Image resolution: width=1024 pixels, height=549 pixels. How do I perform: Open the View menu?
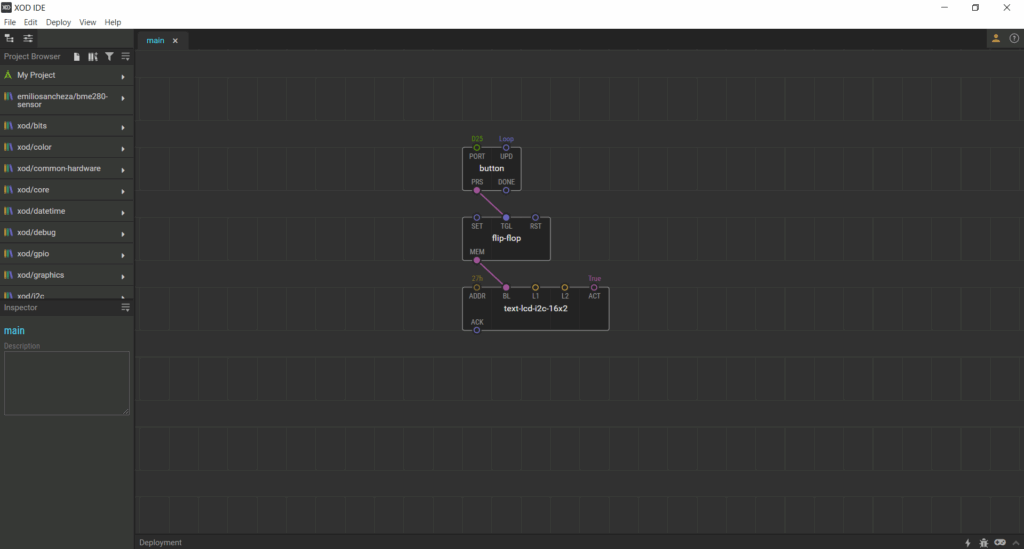[88, 22]
